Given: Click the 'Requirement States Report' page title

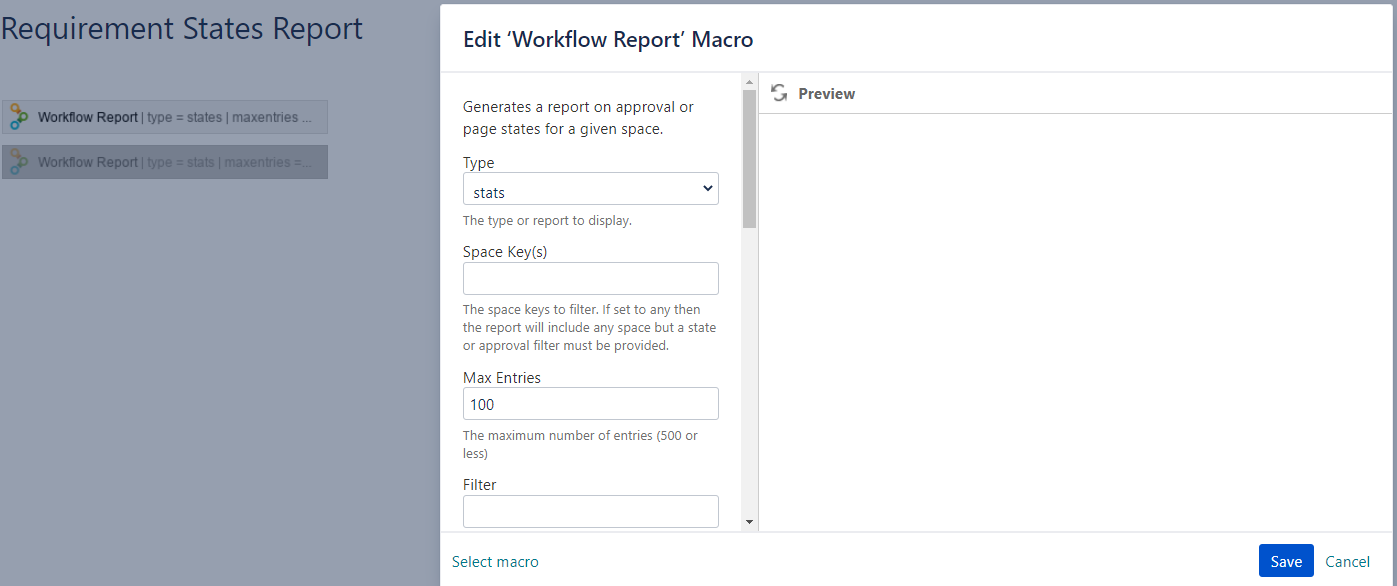Looking at the screenshot, I should point(182,28).
